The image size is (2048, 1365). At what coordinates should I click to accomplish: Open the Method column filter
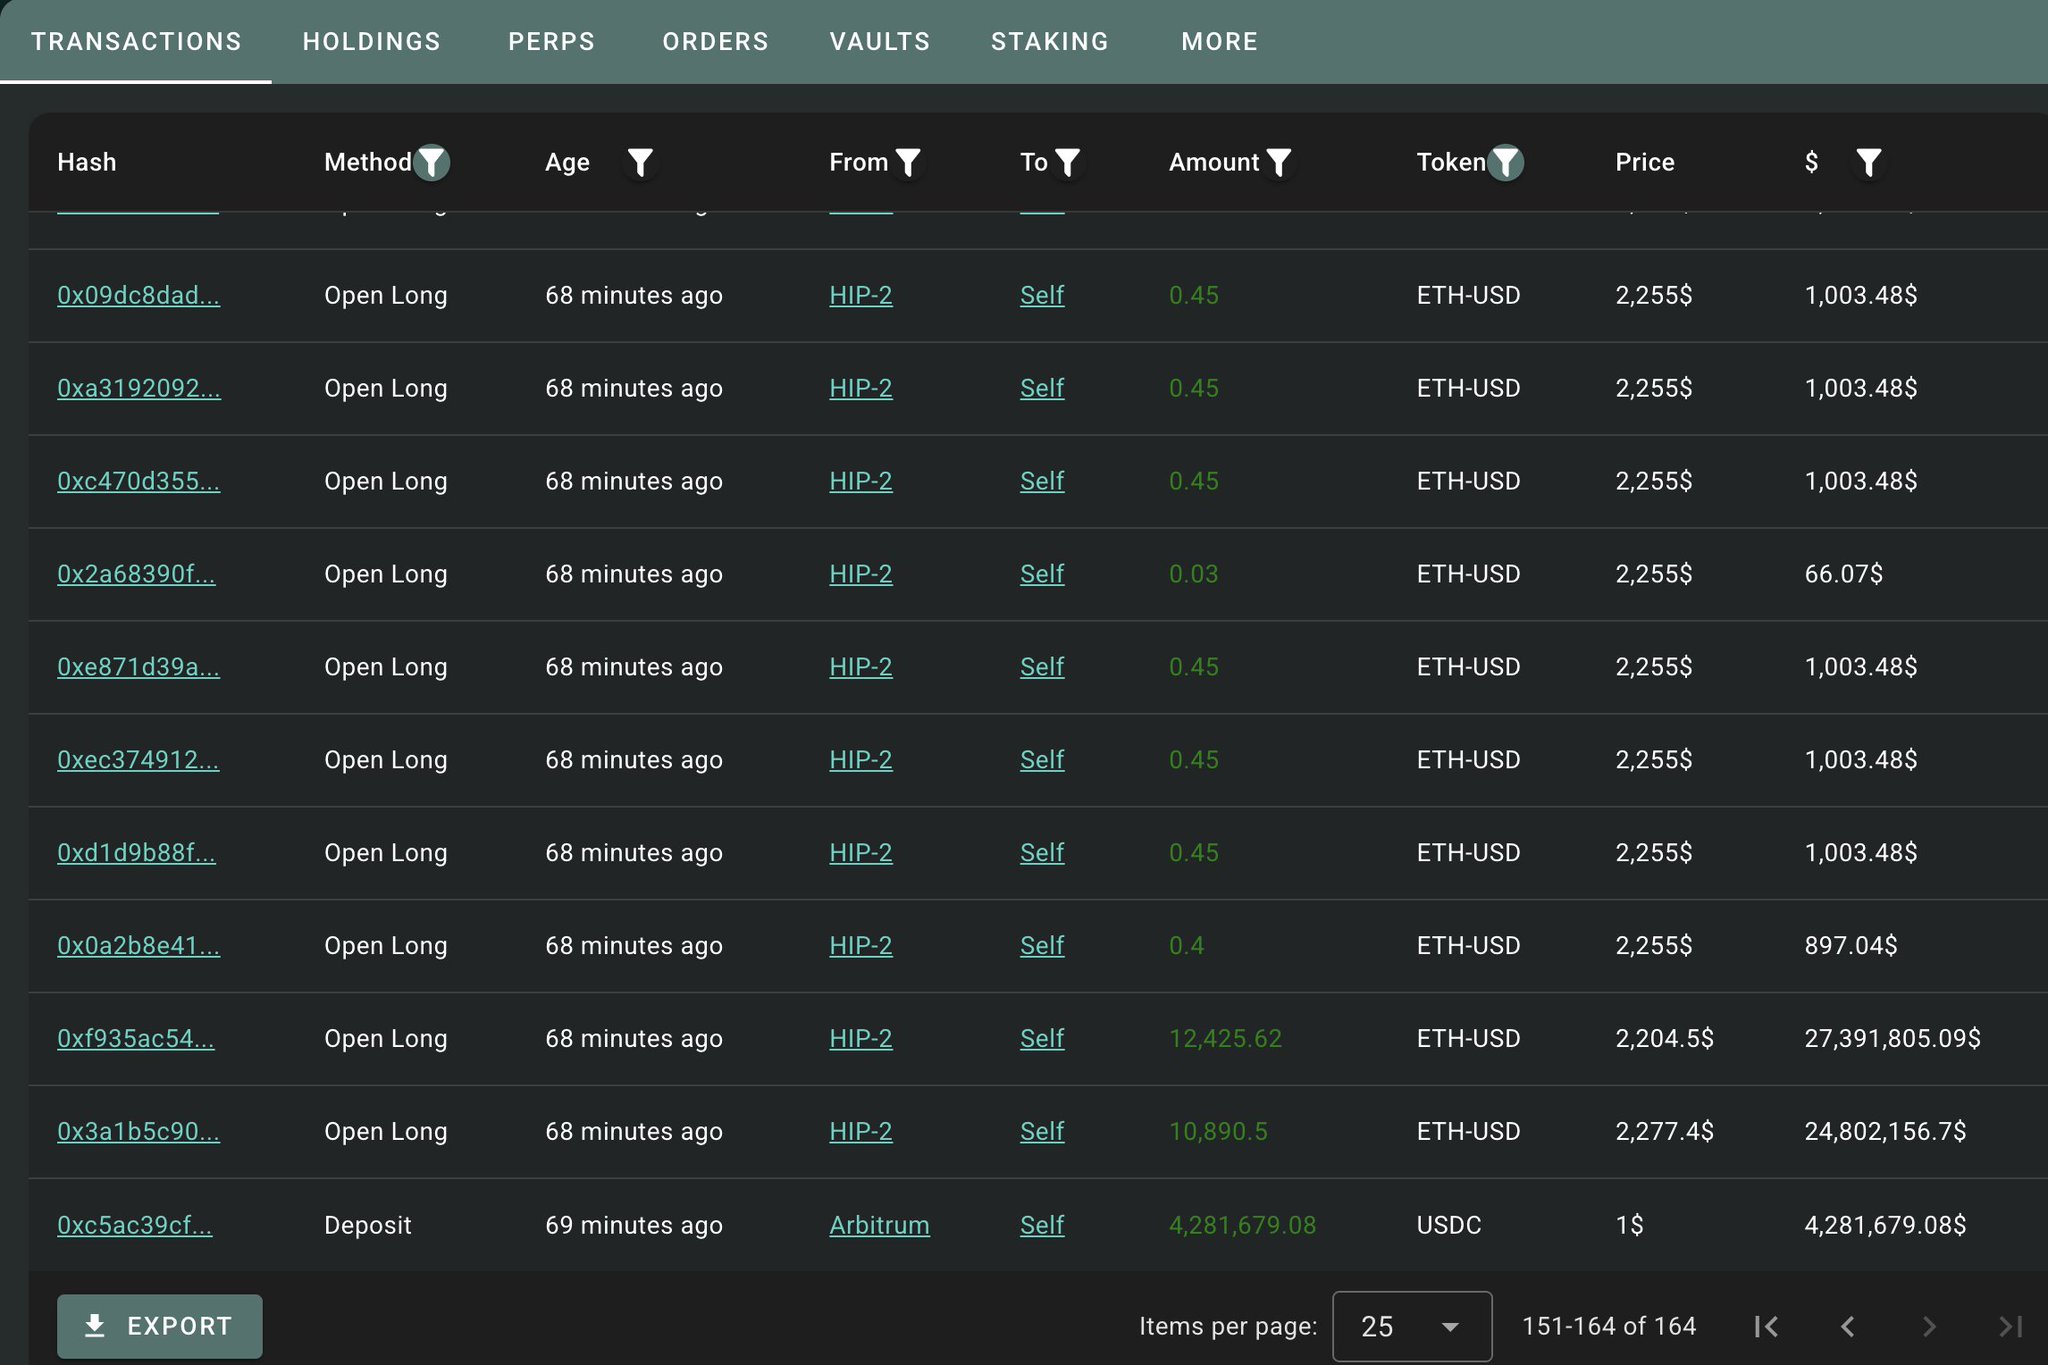click(431, 162)
